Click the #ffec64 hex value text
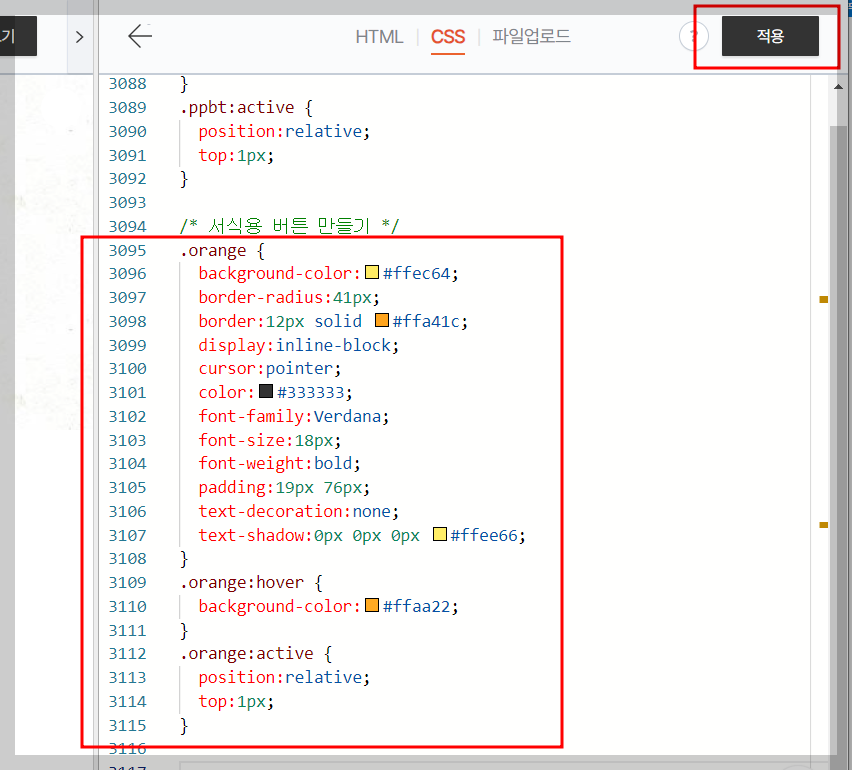The image size is (852, 770). click(417, 273)
